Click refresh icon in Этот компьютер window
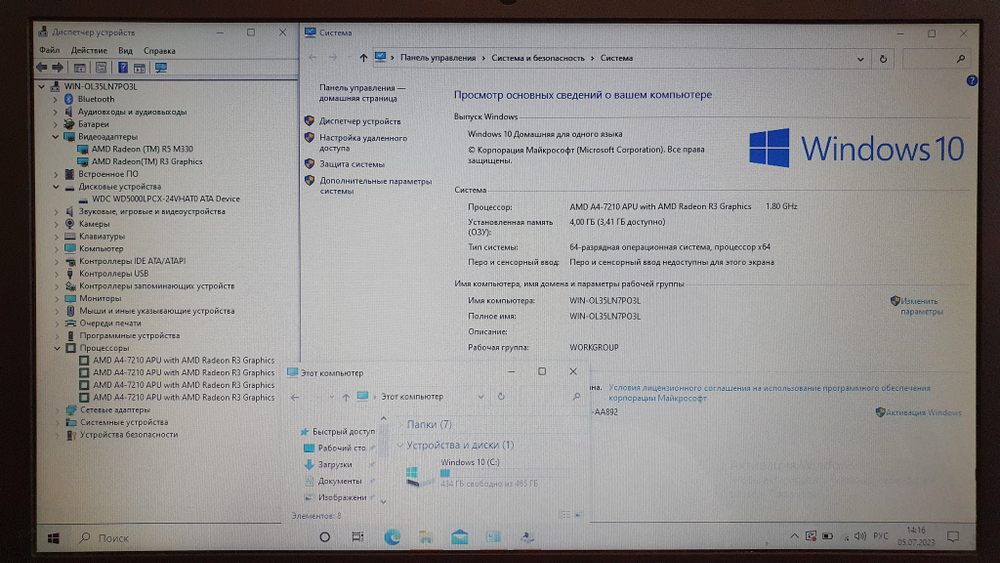This screenshot has height=563, width=1000. pos(501,397)
